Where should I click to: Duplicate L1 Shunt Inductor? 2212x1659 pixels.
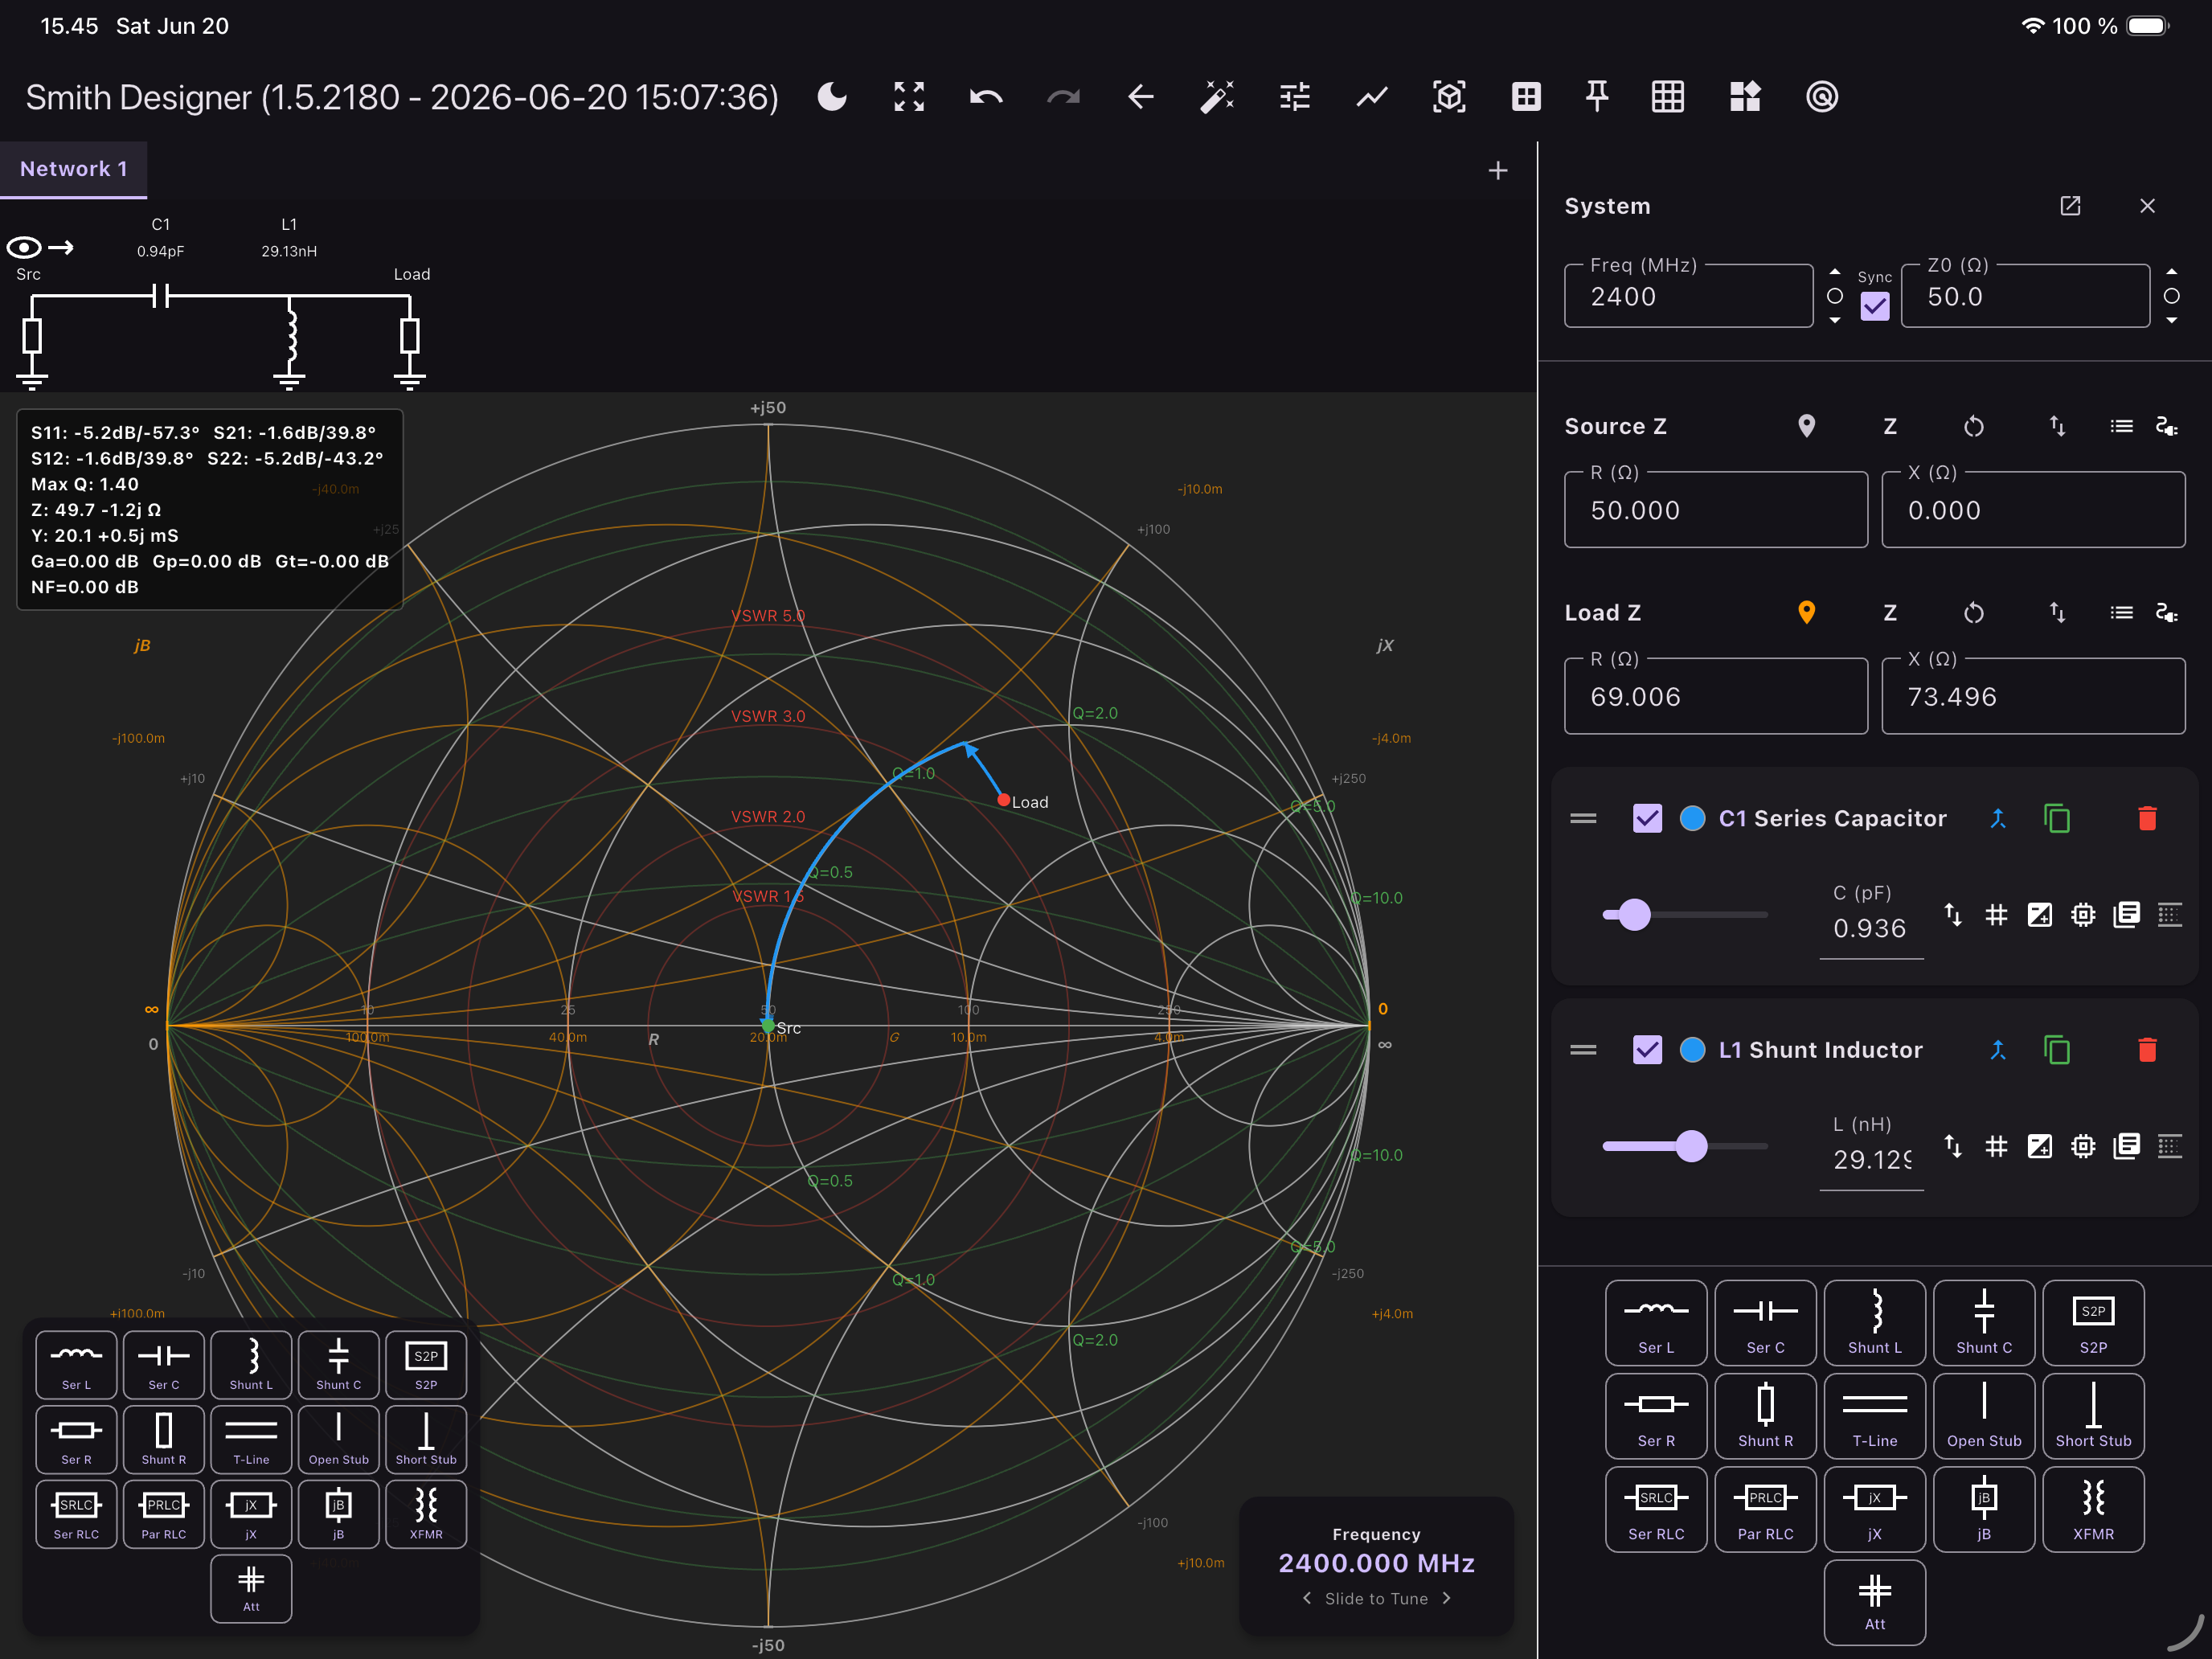tap(2057, 1049)
